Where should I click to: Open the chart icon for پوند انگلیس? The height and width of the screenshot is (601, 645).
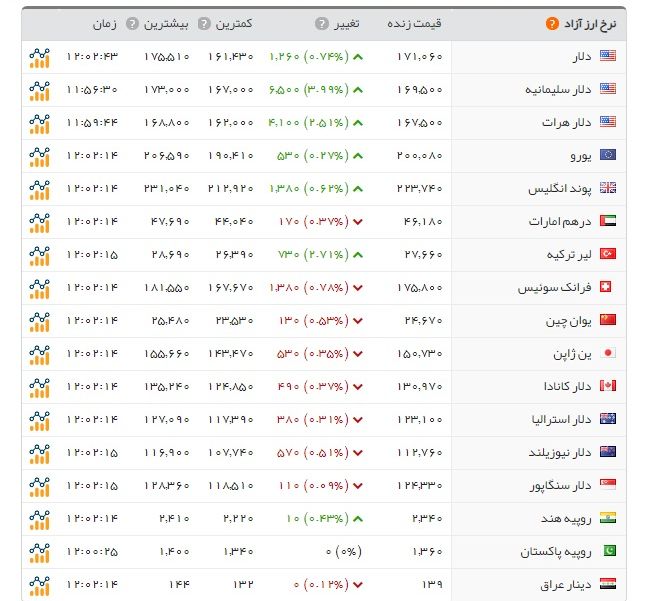click(39, 189)
